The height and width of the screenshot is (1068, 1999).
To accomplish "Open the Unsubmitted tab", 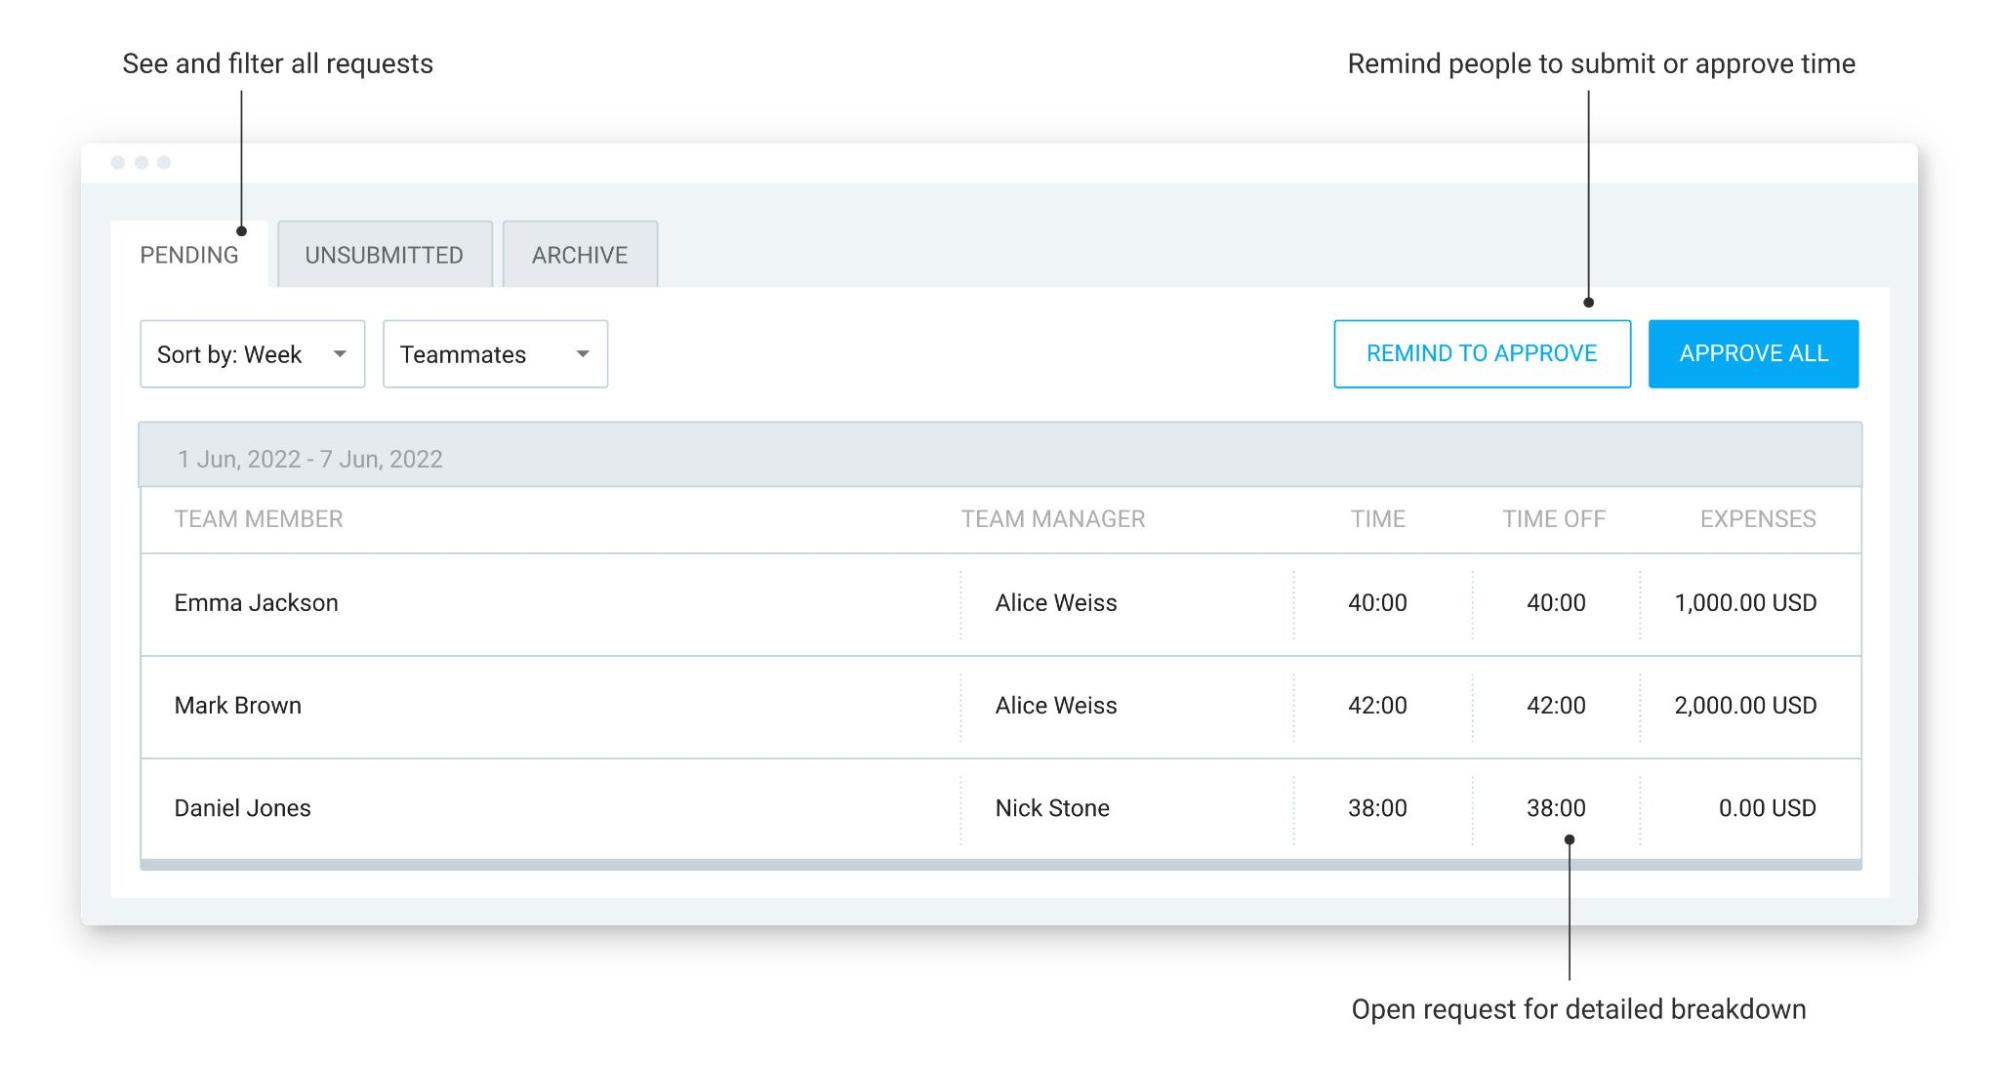I will tap(384, 255).
